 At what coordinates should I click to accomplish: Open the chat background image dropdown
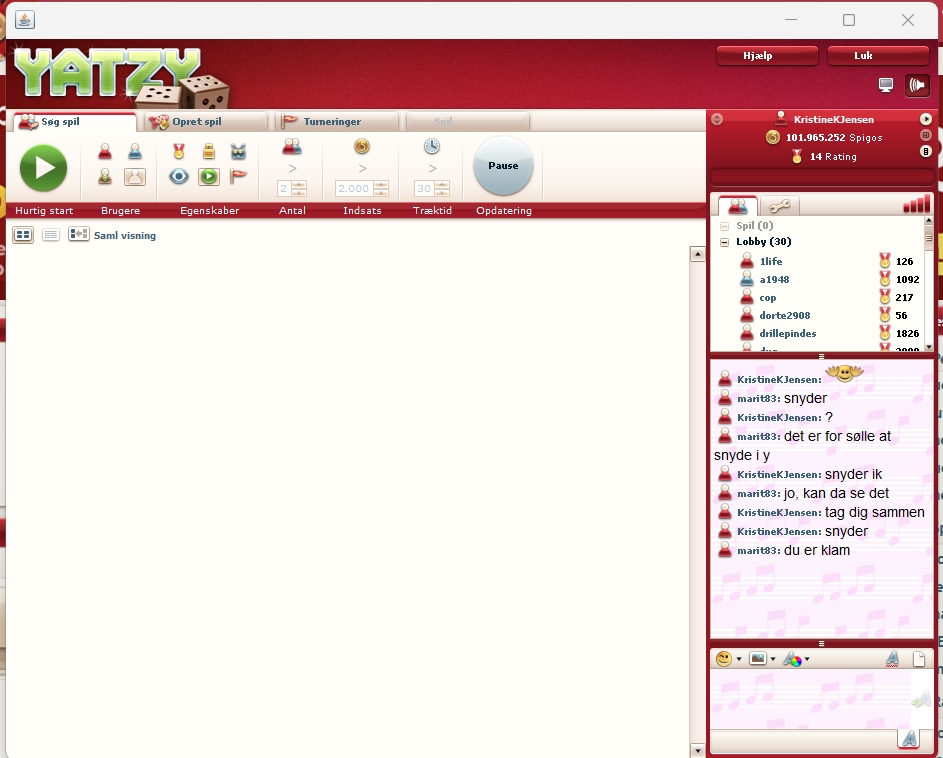click(x=762, y=659)
